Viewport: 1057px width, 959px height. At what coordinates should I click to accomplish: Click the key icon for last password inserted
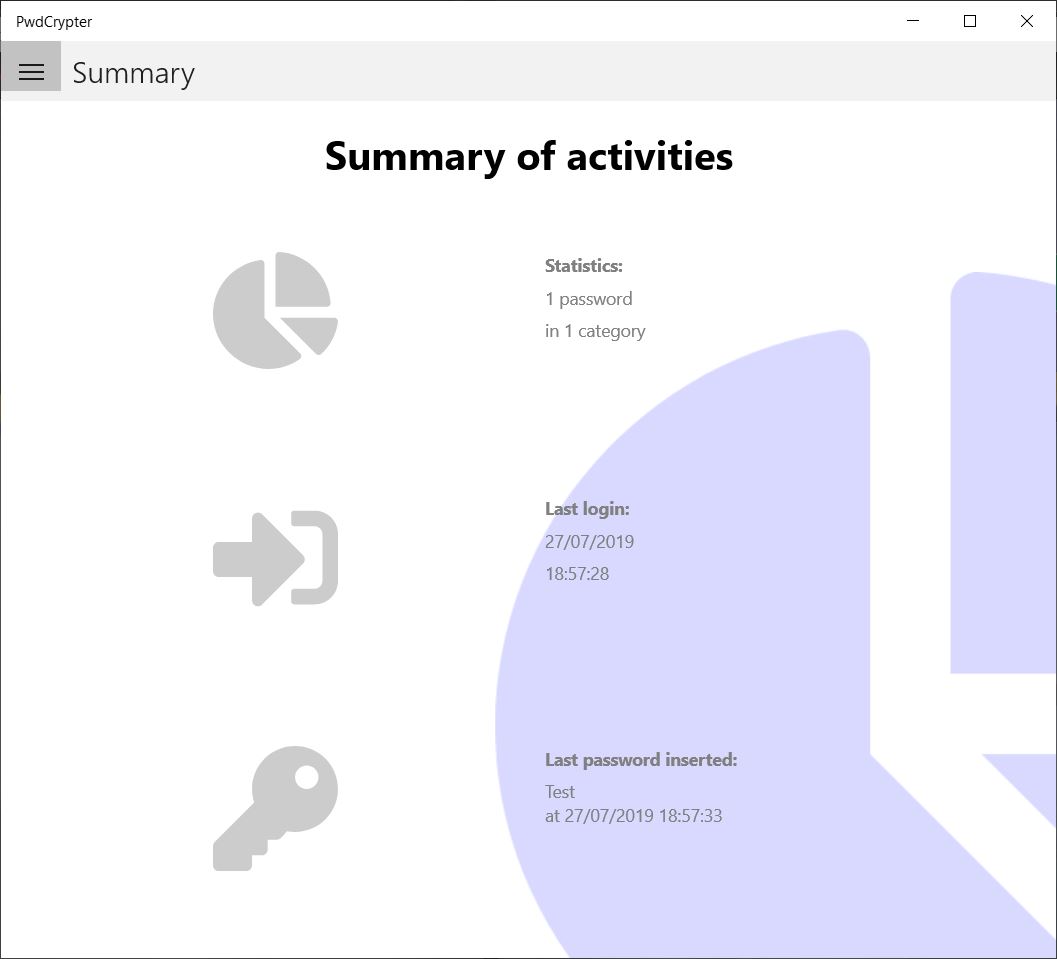coord(275,810)
